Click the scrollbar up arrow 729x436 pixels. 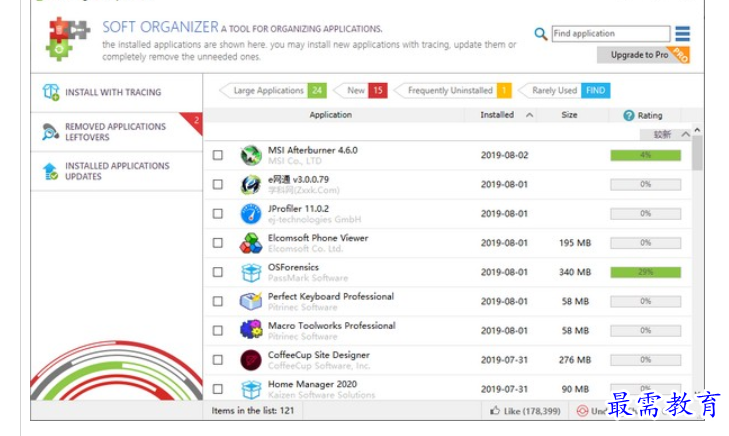click(x=697, y=130)
